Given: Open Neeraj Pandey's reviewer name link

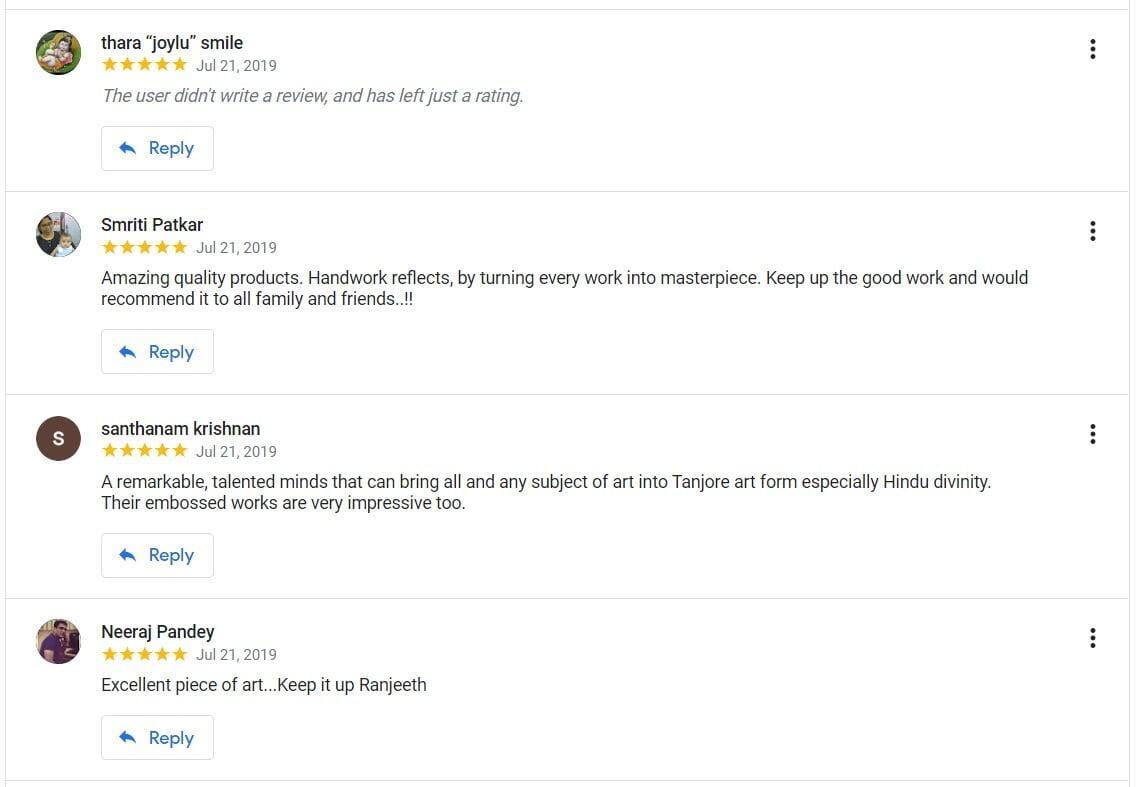Looking at the screenshot, I should point(158,632).
